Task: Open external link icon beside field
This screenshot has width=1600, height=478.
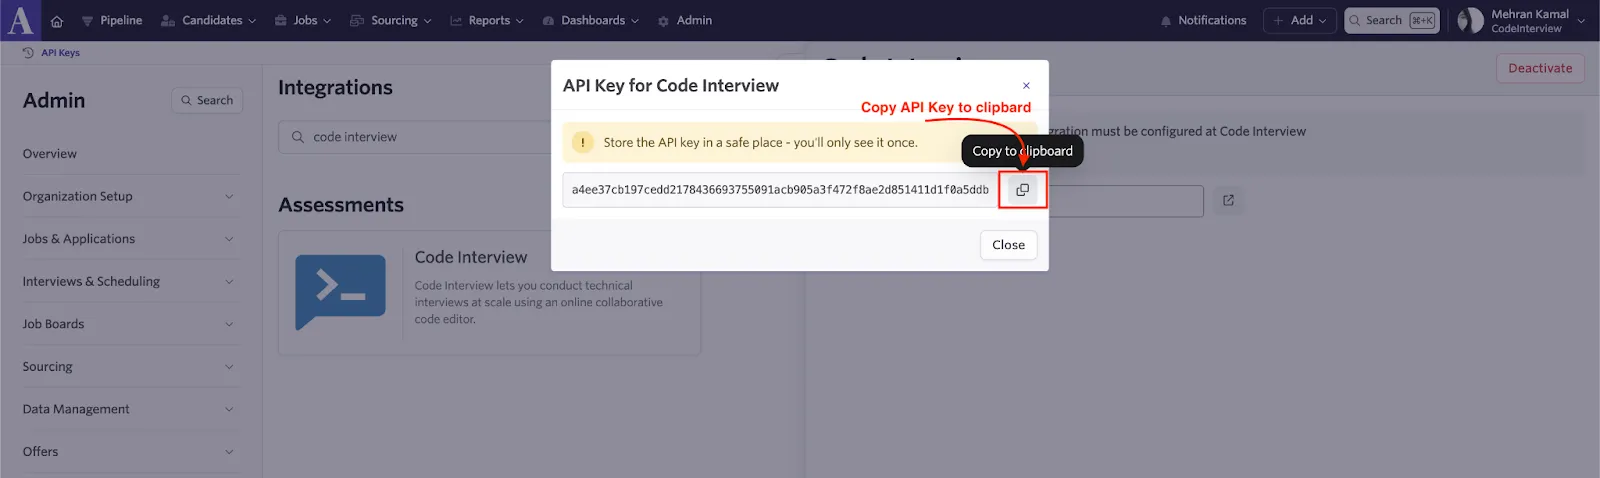Action: click(1228, 200)
